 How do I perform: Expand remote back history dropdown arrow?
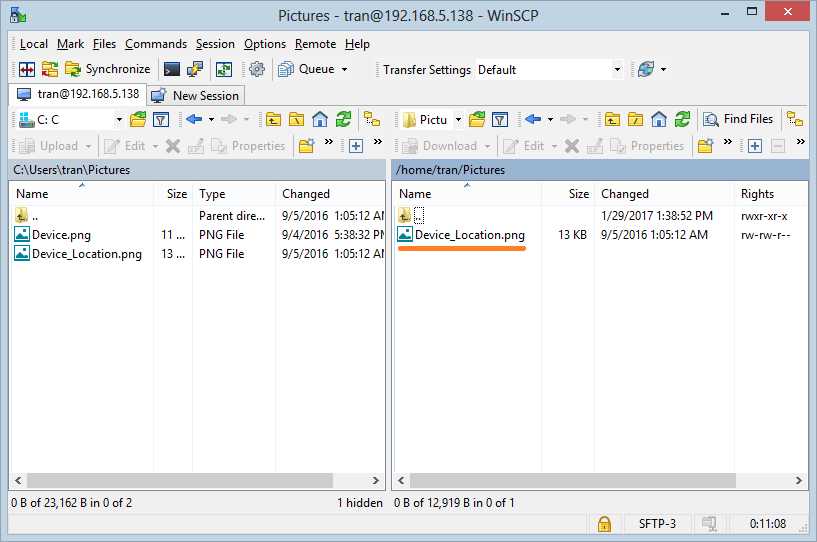point(550,120)
